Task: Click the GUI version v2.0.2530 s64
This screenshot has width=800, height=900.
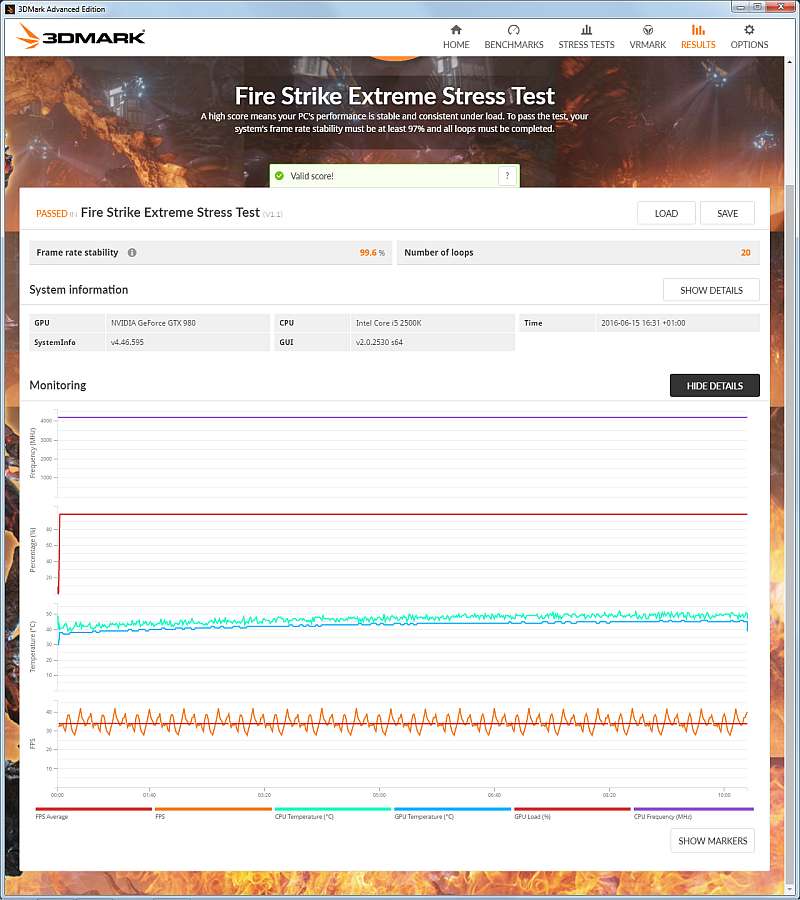Action: [x=433, y=342]
